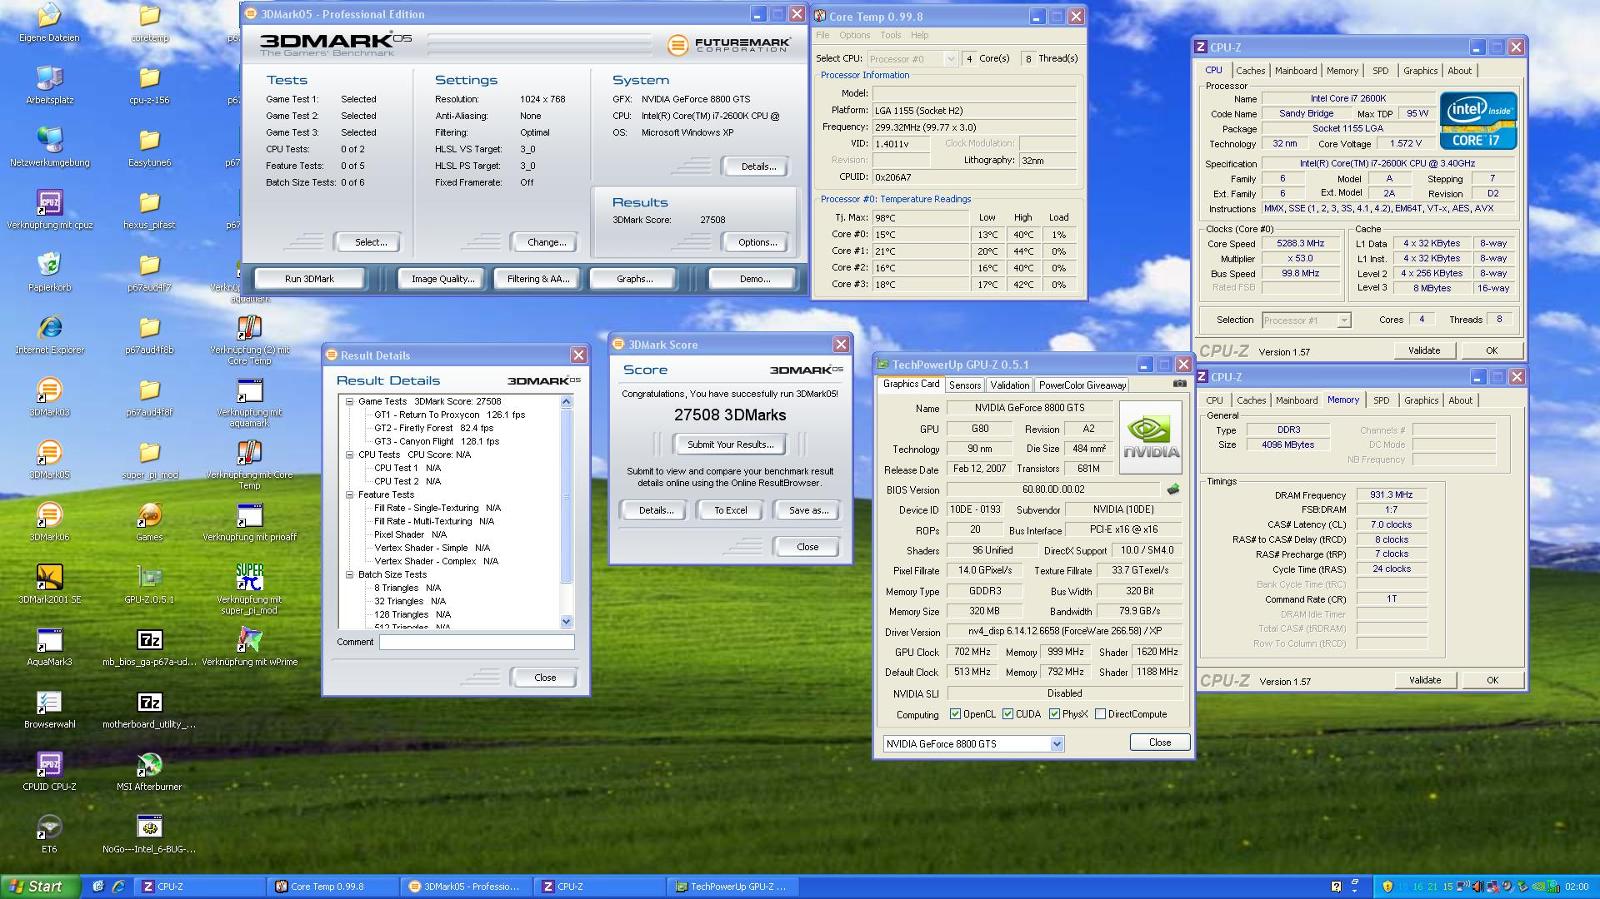Open the motherboard_utility 7z archive icon

149,702
